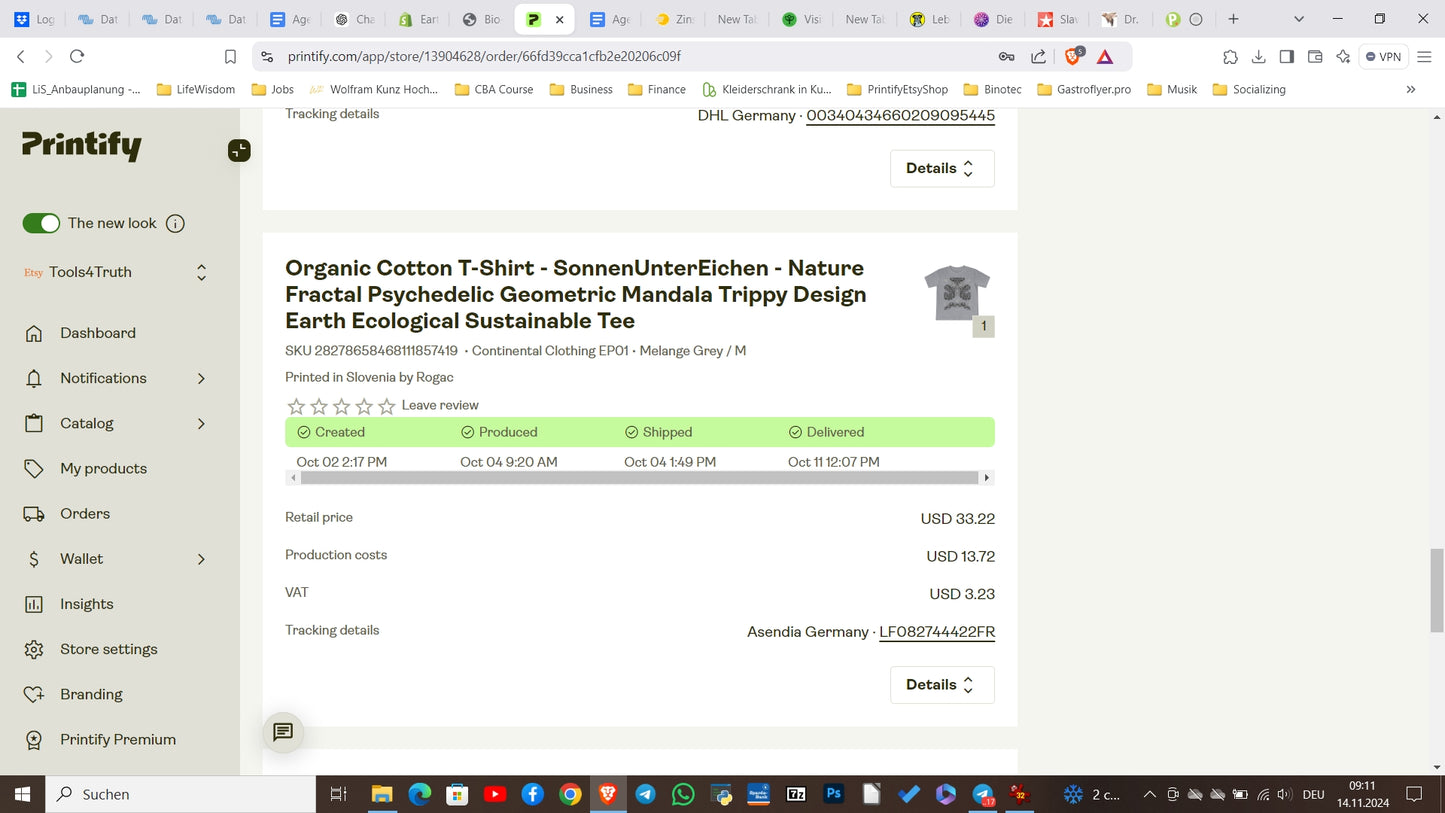Expand the Wallet submenu chevron
This screenshot has width=1445, height=813.
(x=201, y=559)
